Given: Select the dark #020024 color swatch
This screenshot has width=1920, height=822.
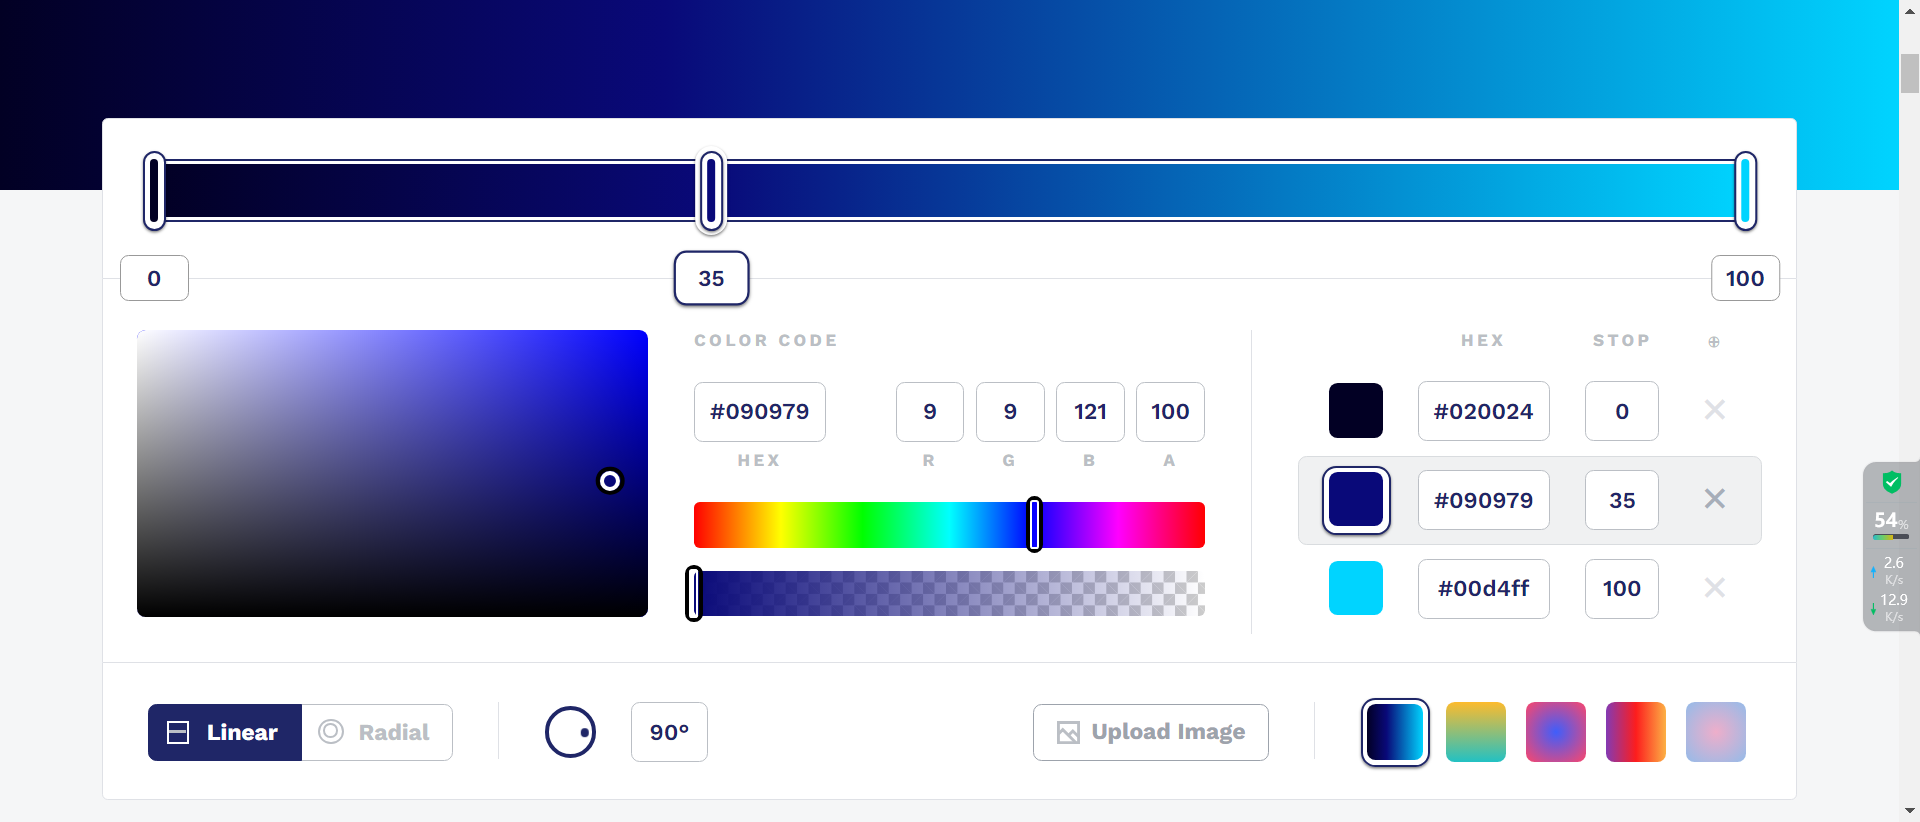Looking at the screenshot, I should [x=1355, y=410].
